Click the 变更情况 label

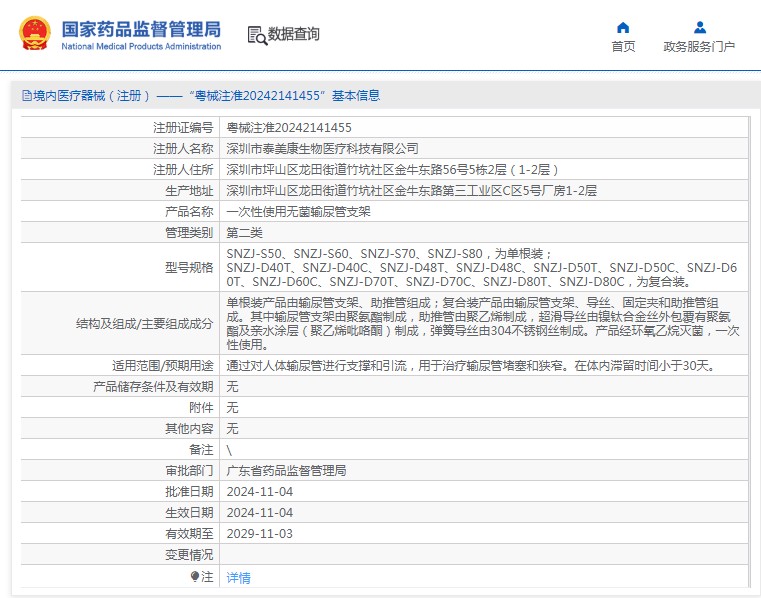pos(189,554)
